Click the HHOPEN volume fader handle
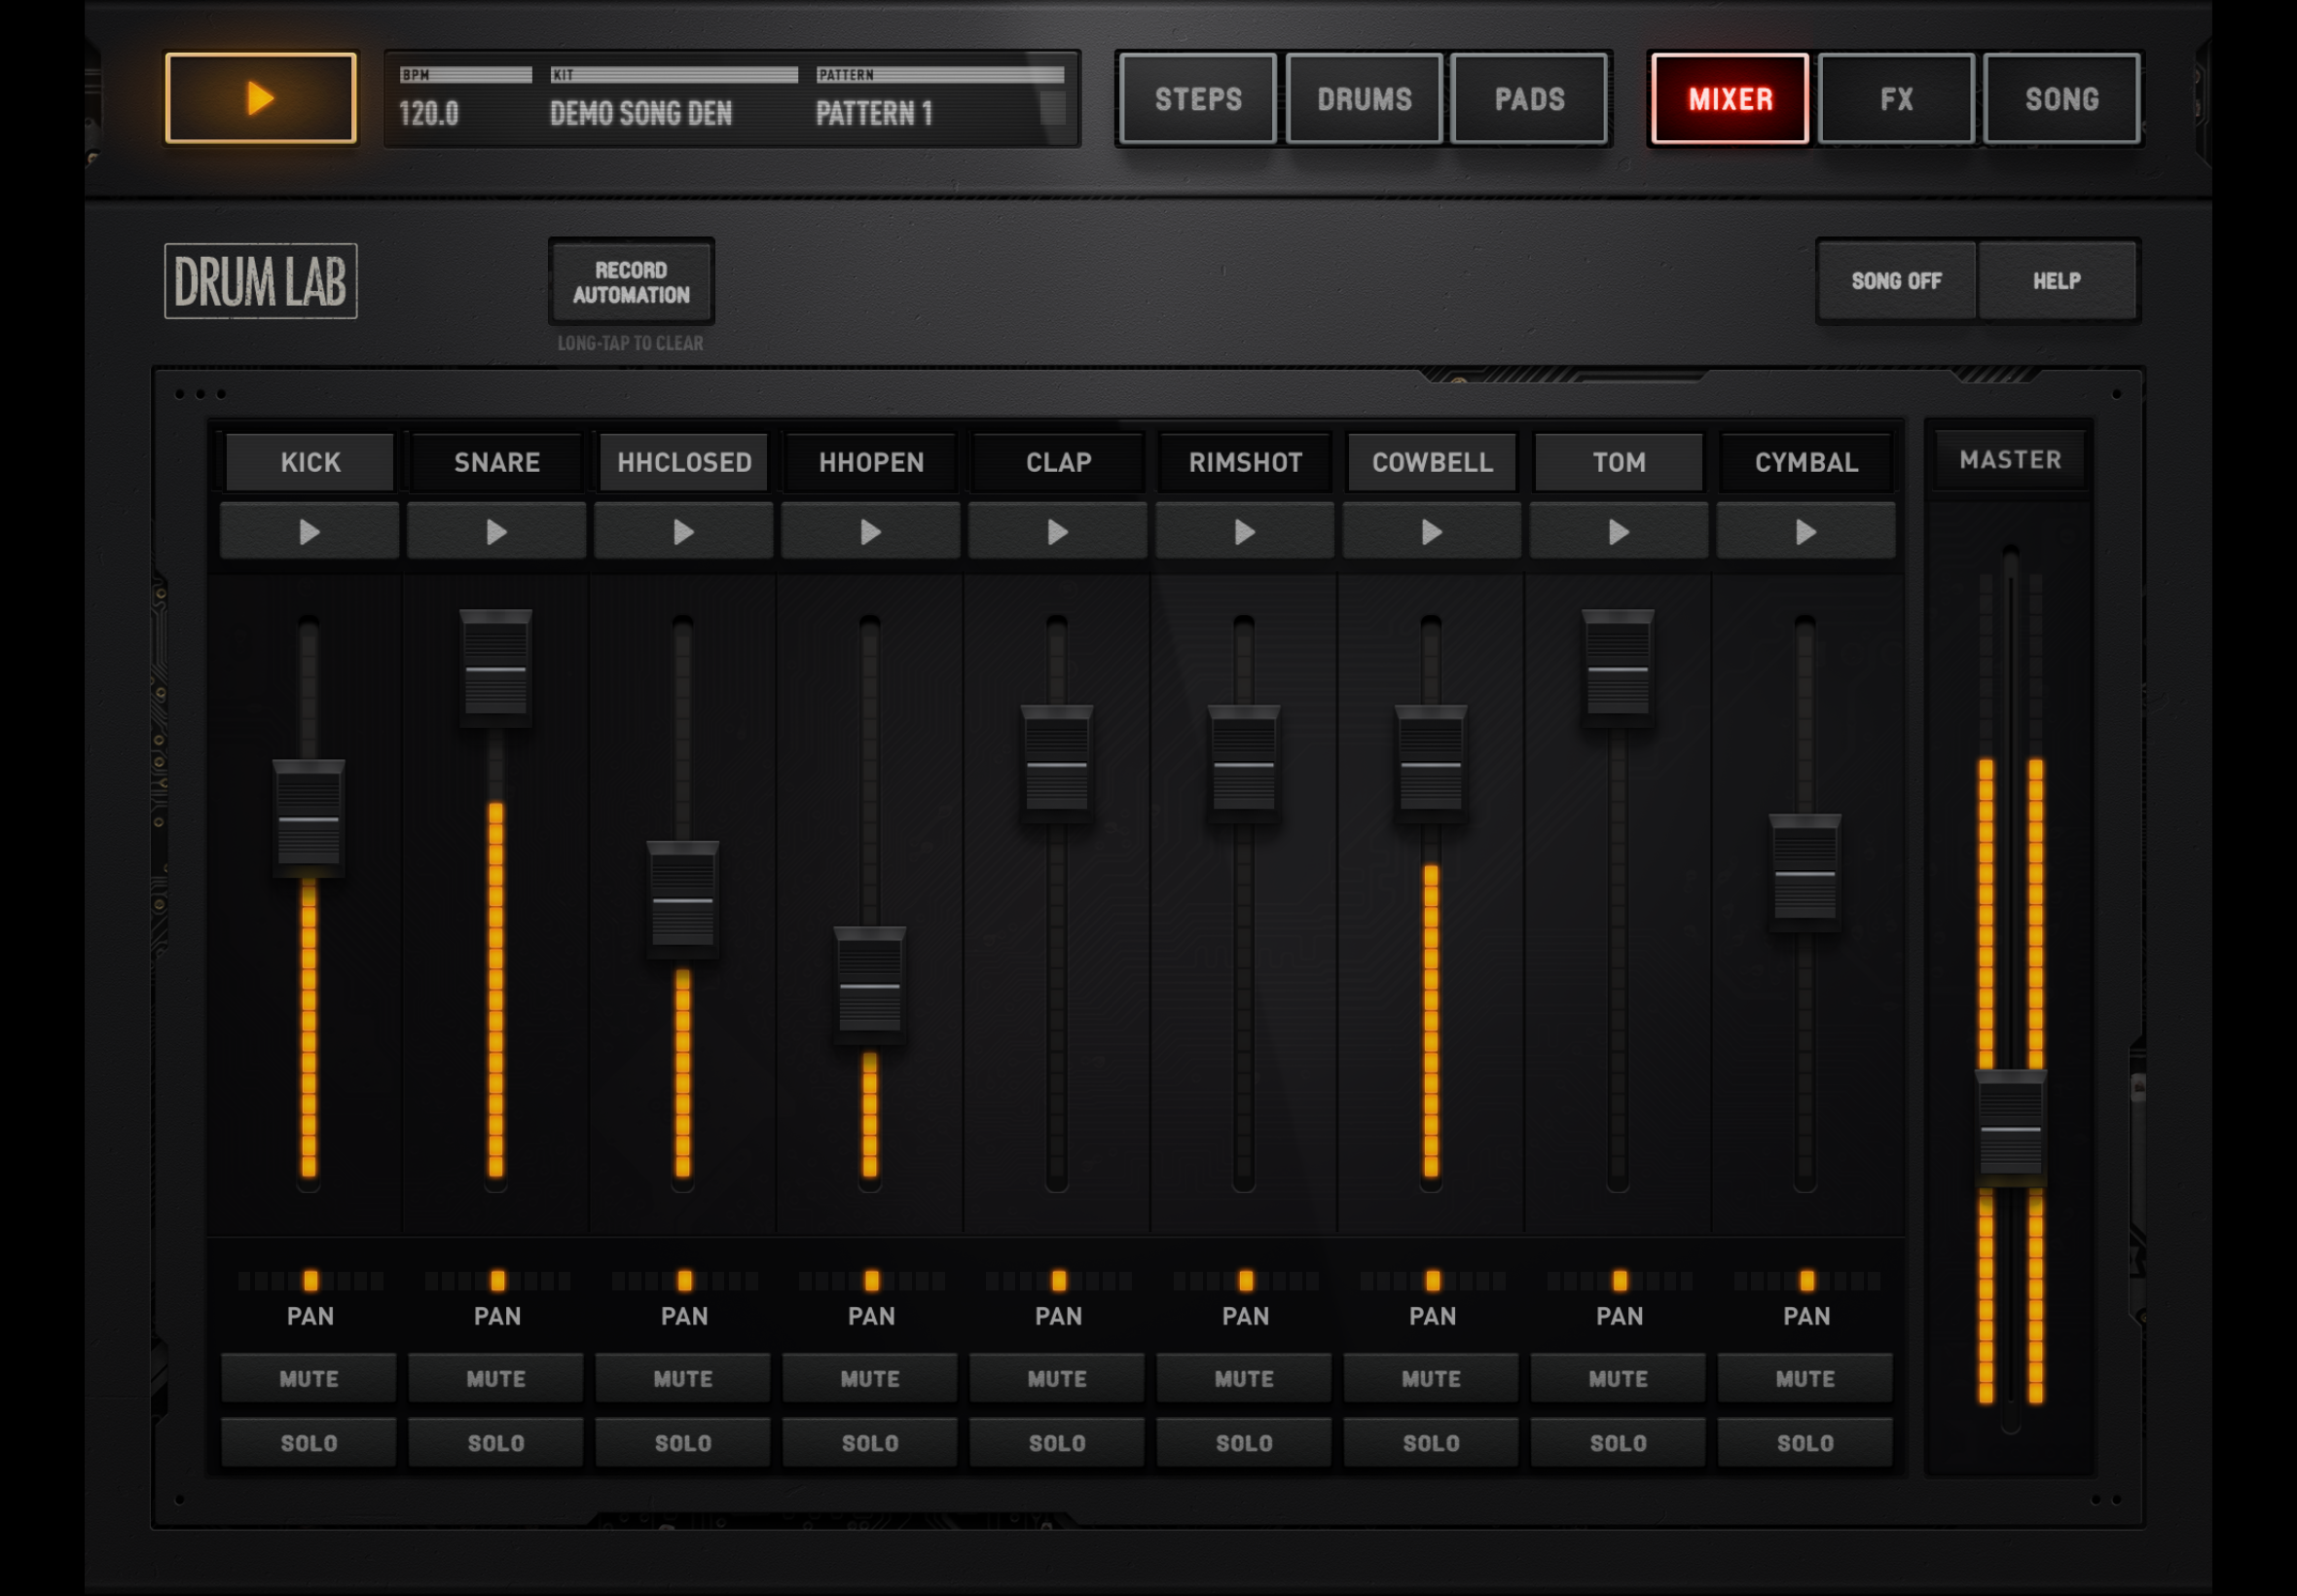The image size is (2297, 1596). point(870,986)
